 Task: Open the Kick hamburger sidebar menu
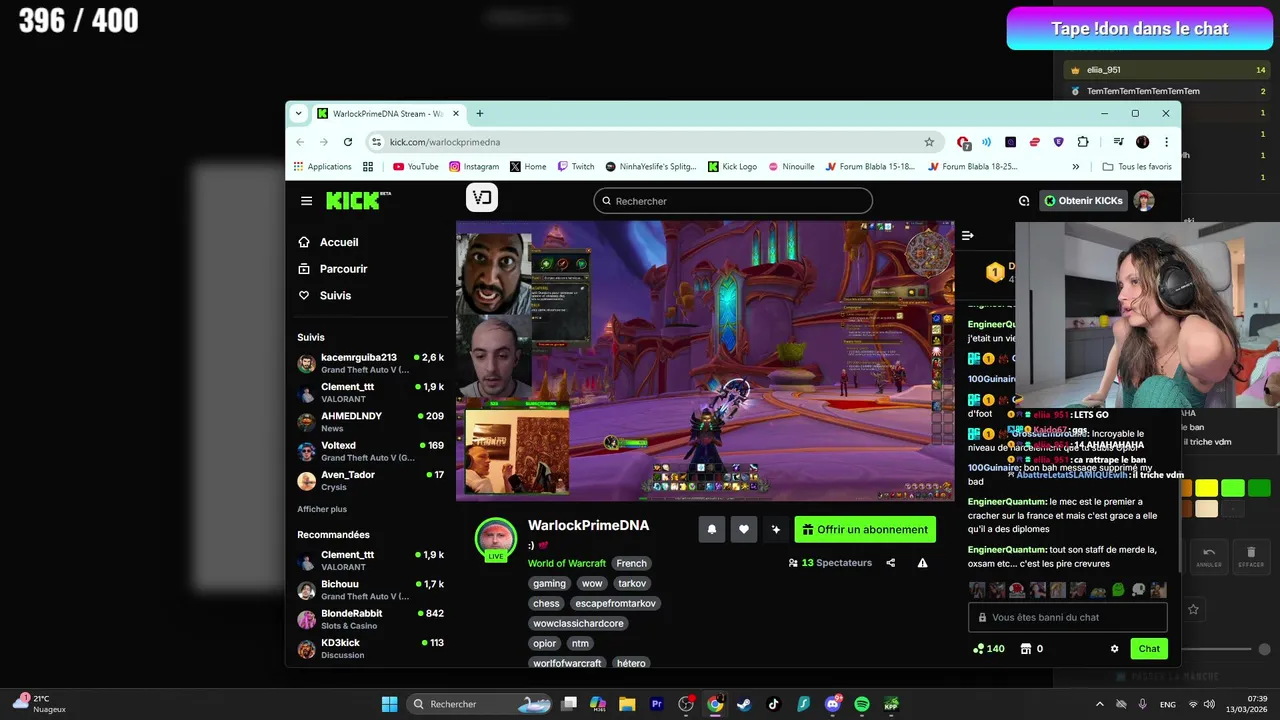(306, 201)
